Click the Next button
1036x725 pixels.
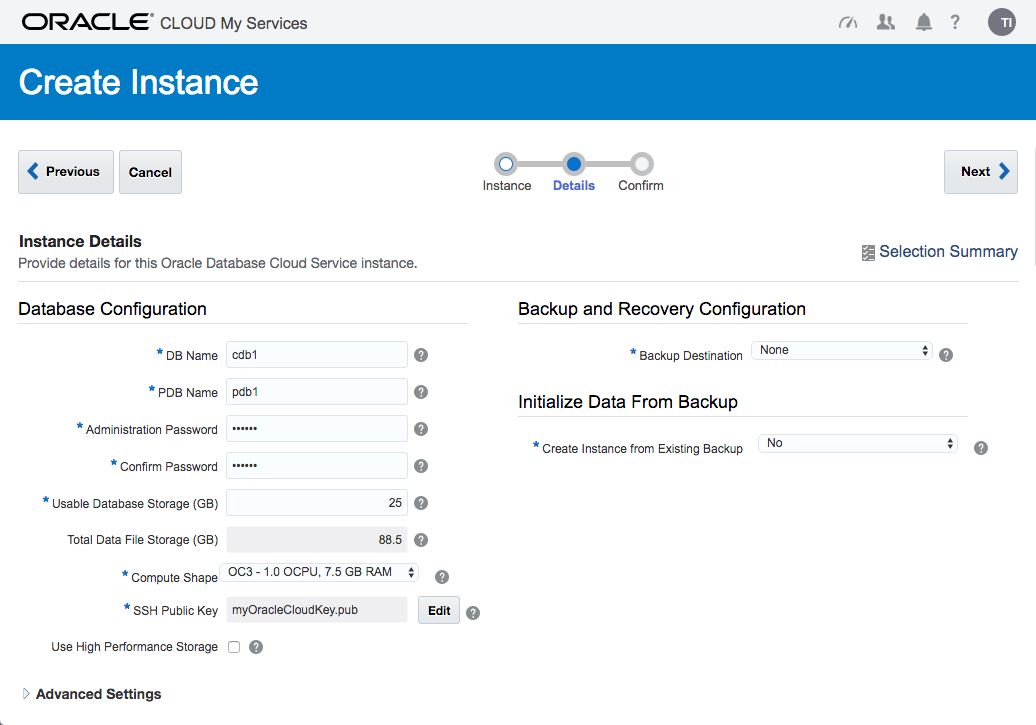pos(980,172)
